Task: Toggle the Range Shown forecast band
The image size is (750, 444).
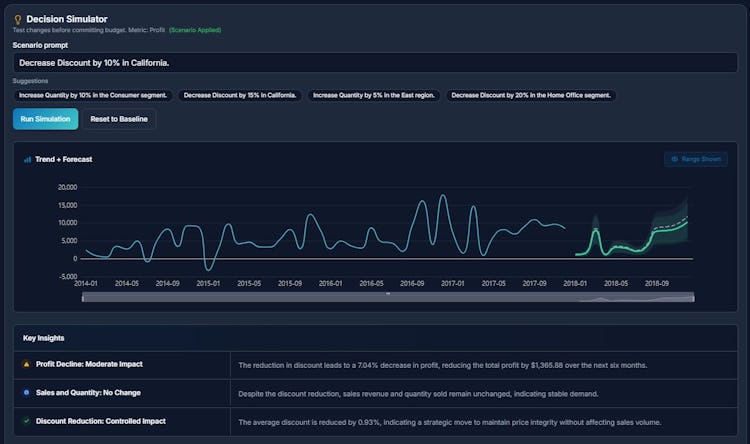Action: click(696, 159)
